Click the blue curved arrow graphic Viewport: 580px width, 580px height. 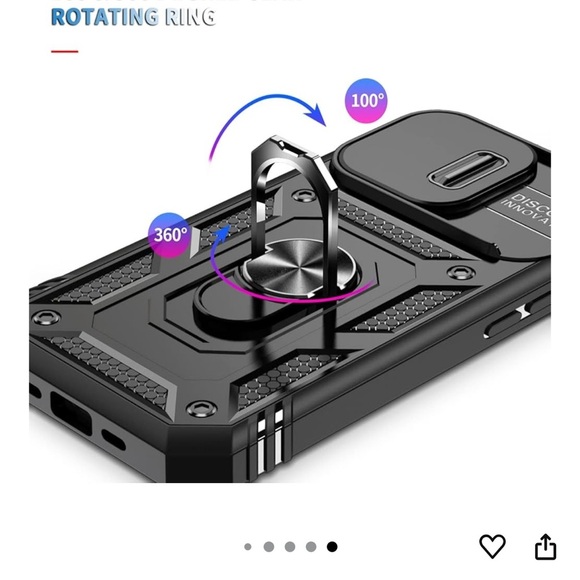pyautogui.click(x=267, y=122)
